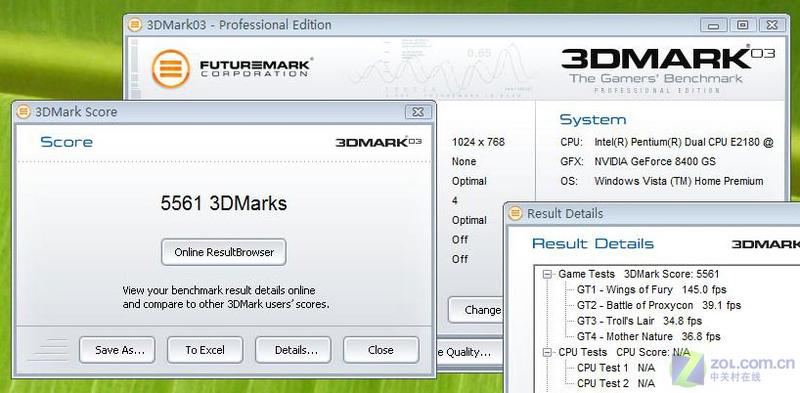This screenshot has height=393, width=800.
Task: Save the score with Save As…
Action: coord(117,350)
